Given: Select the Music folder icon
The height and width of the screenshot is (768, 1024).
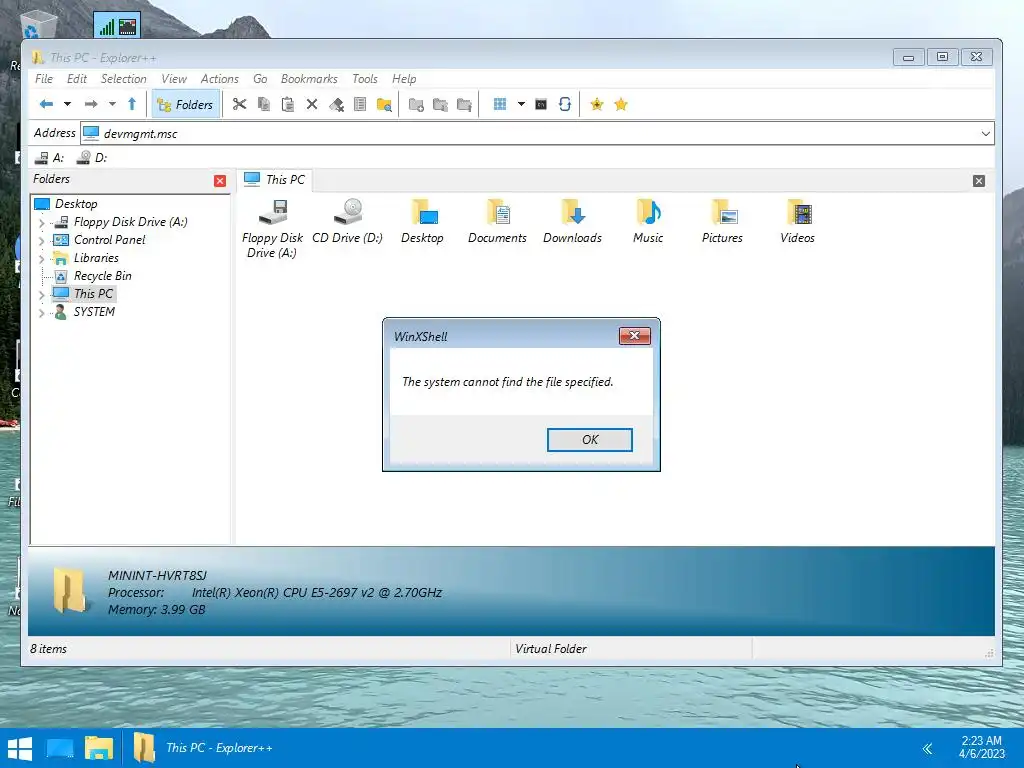Looking at the screenshot, I should click(x=648, y=221).
